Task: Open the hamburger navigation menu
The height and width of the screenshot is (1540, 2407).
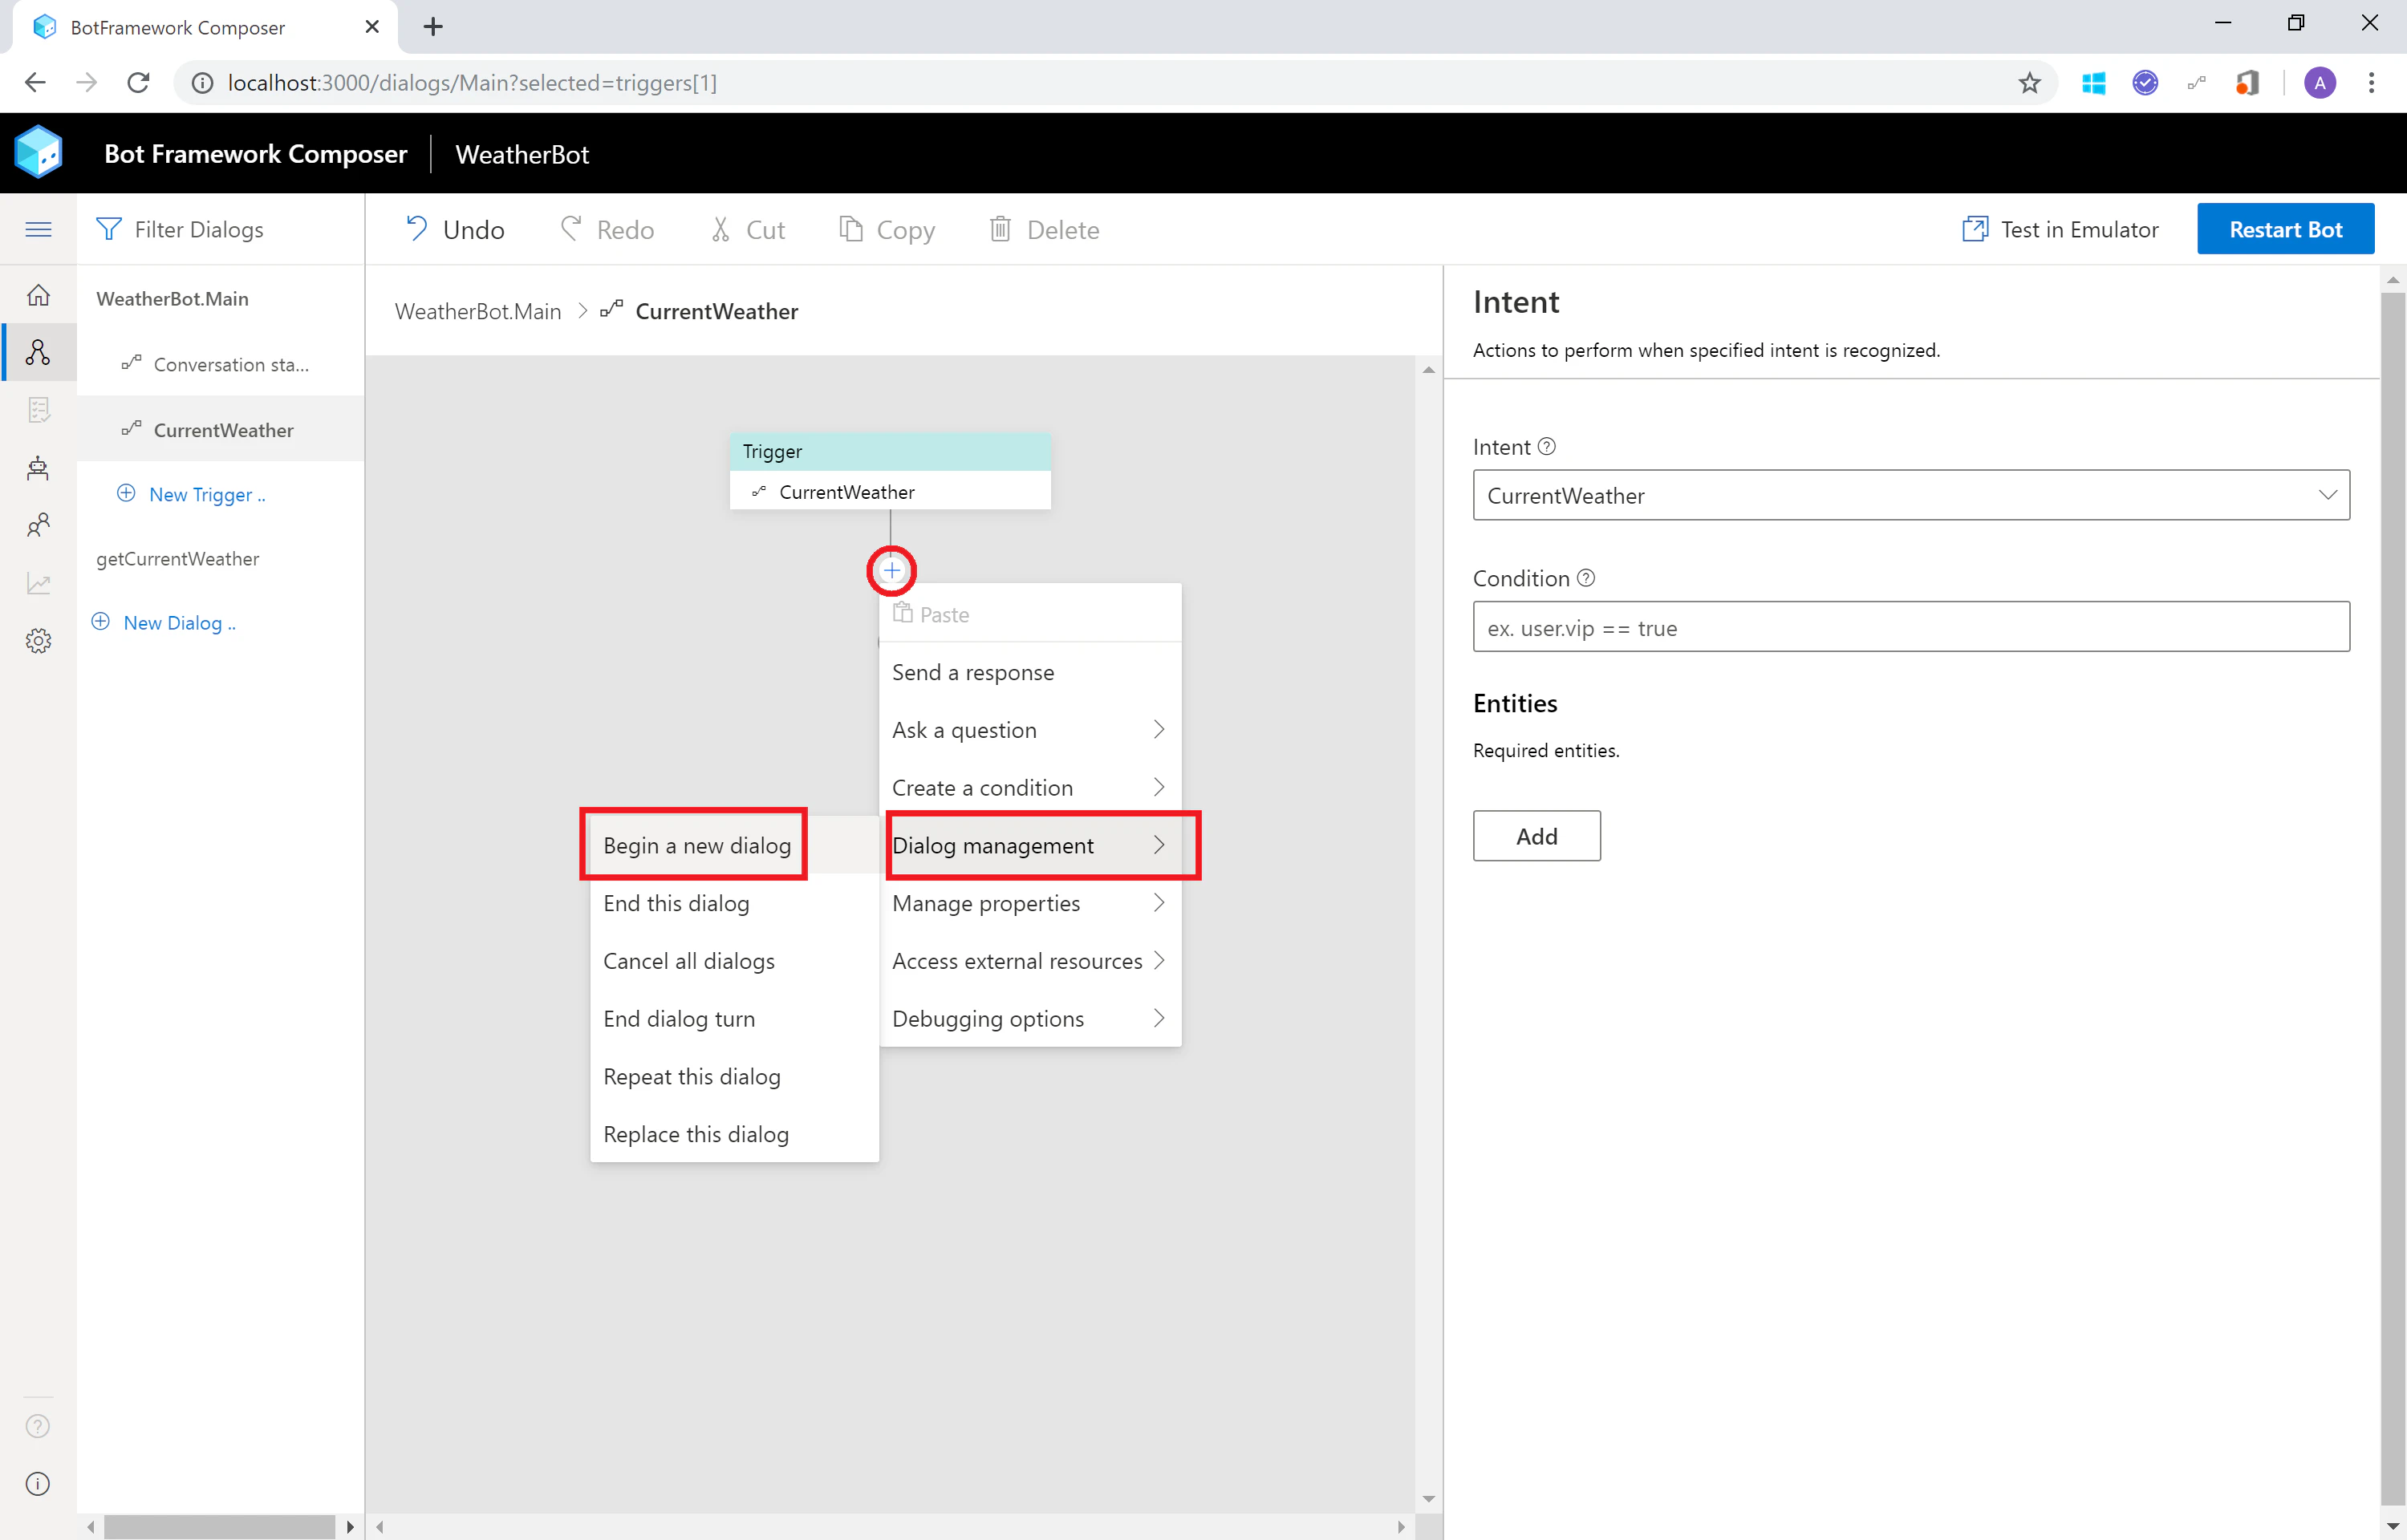Action: (x=38, y=229)
